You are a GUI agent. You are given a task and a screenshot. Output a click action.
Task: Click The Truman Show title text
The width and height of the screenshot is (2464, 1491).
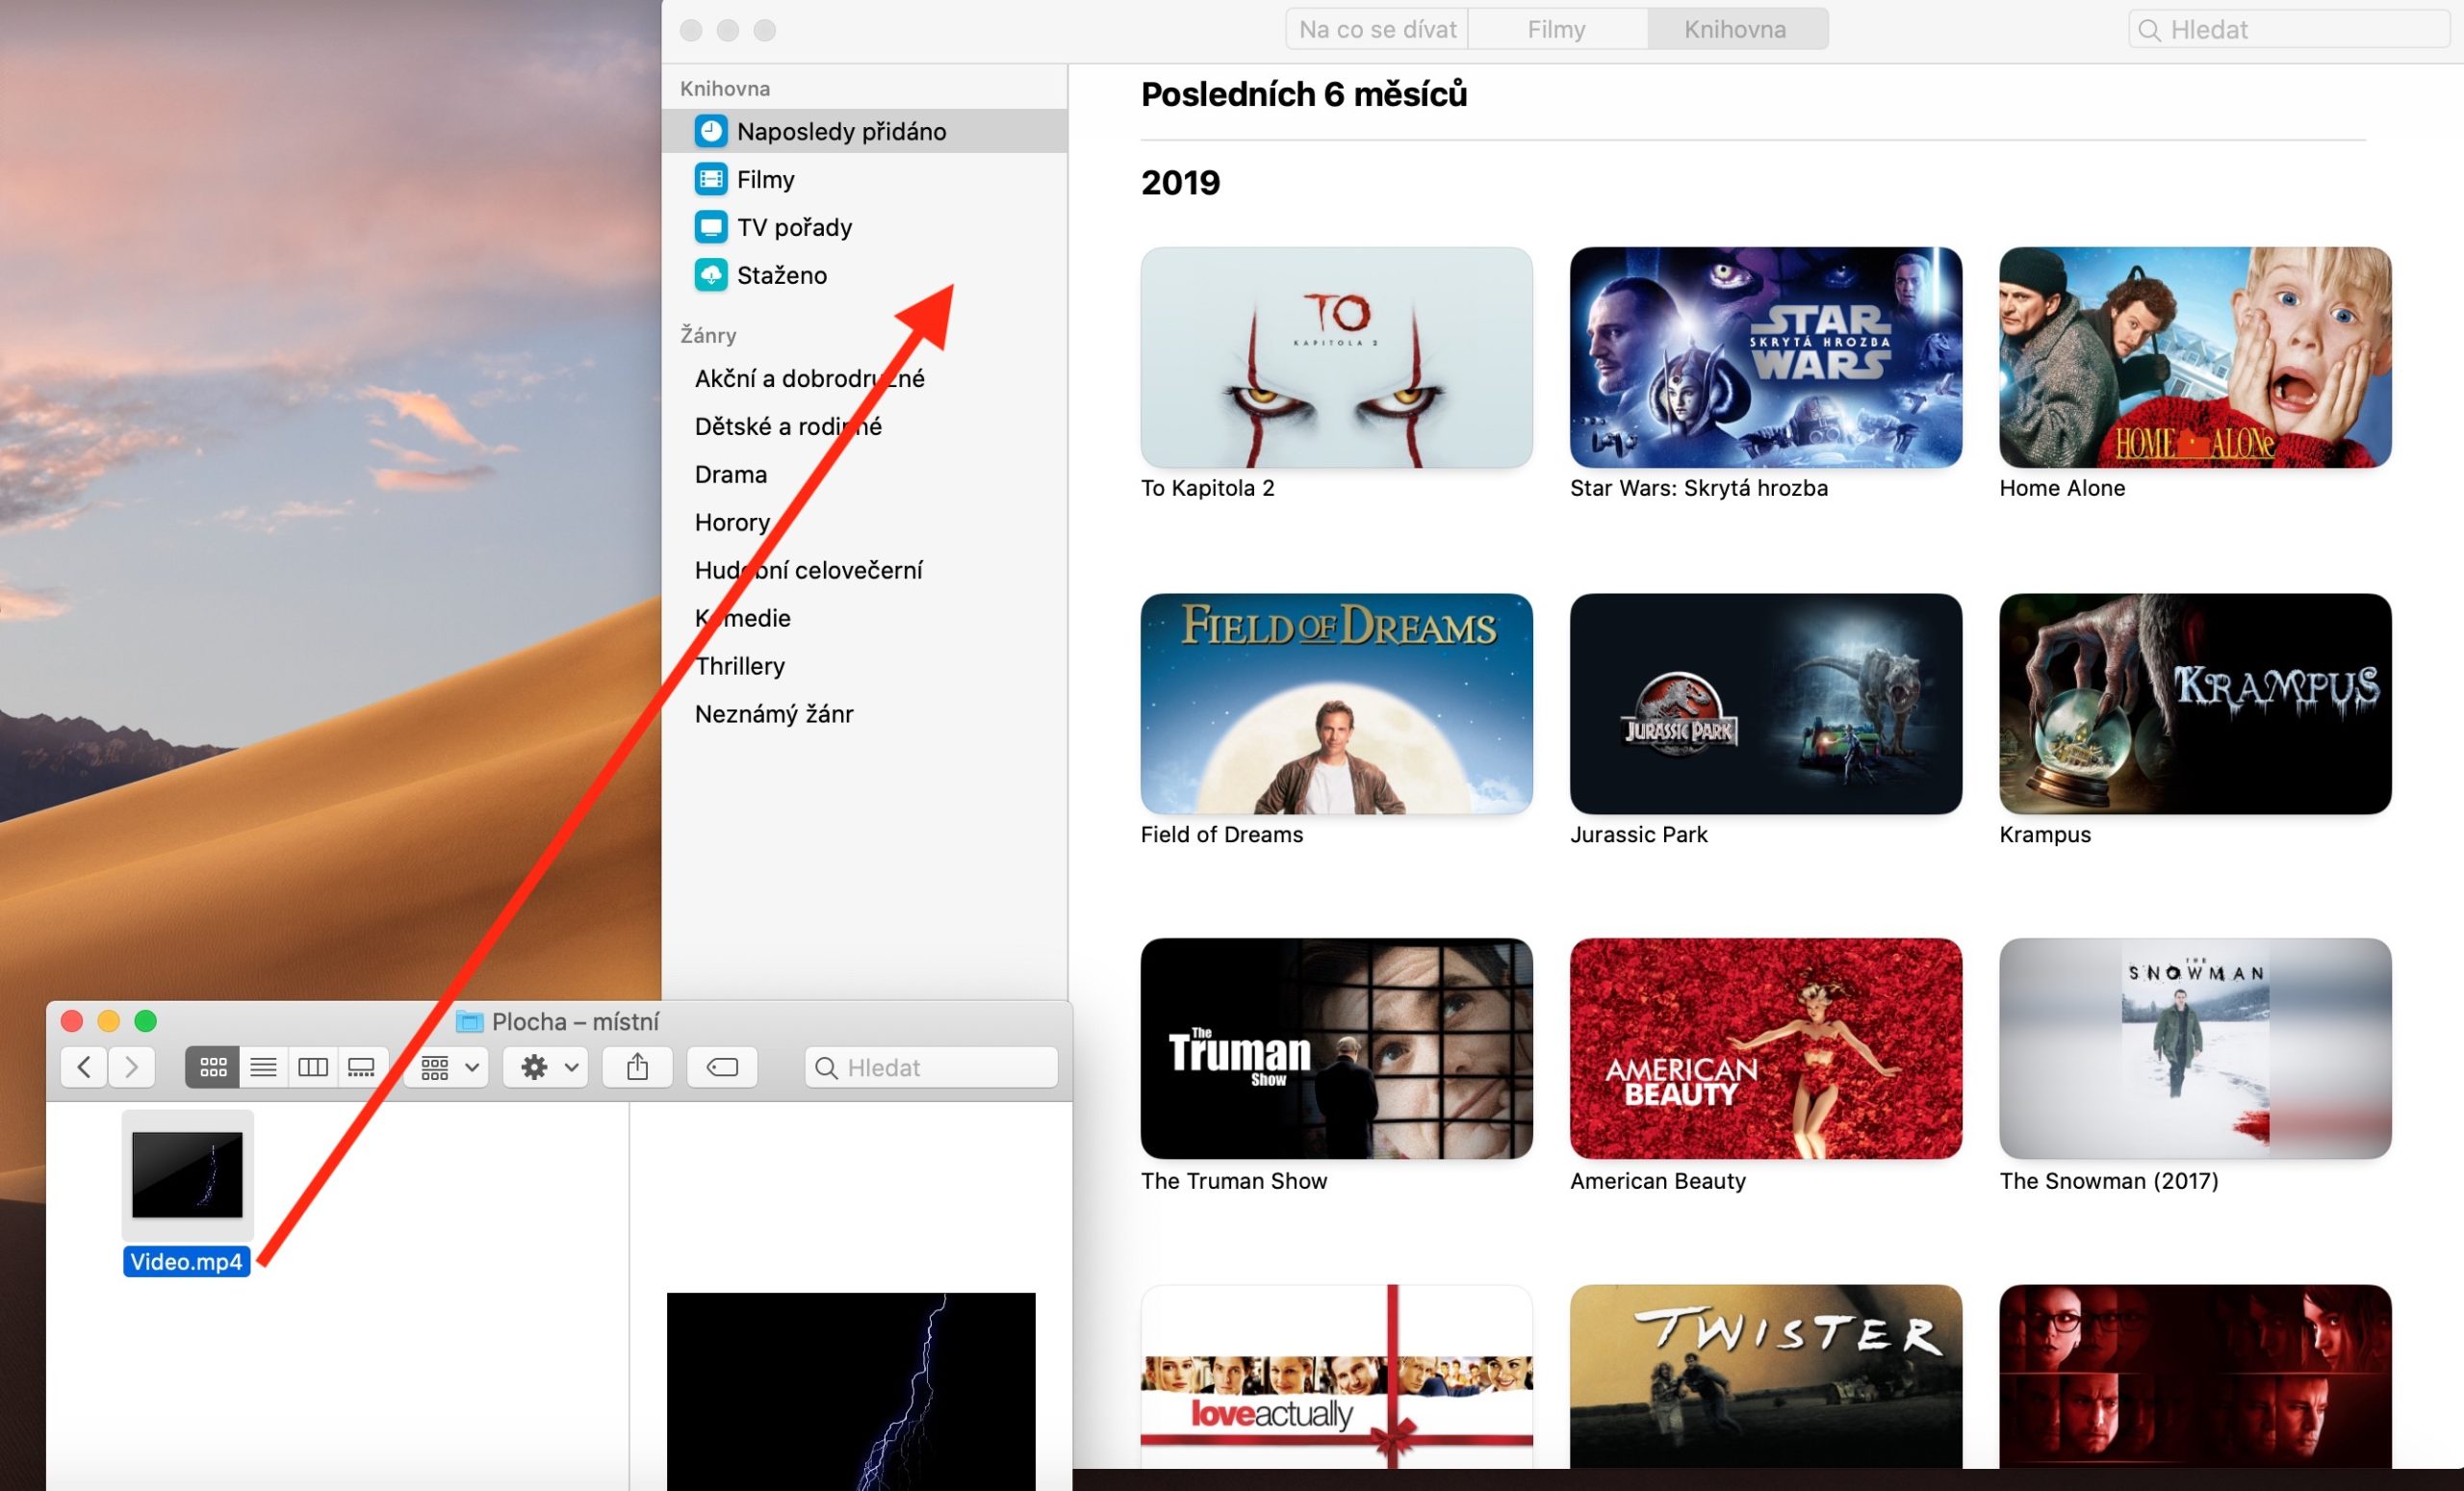coord(1234,1181)
